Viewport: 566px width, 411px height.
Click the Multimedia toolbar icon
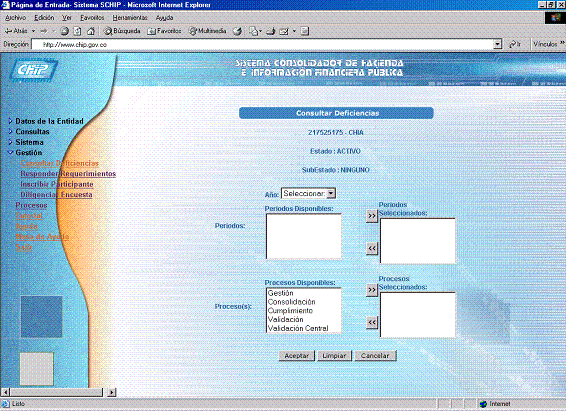[x=208, y=31]
